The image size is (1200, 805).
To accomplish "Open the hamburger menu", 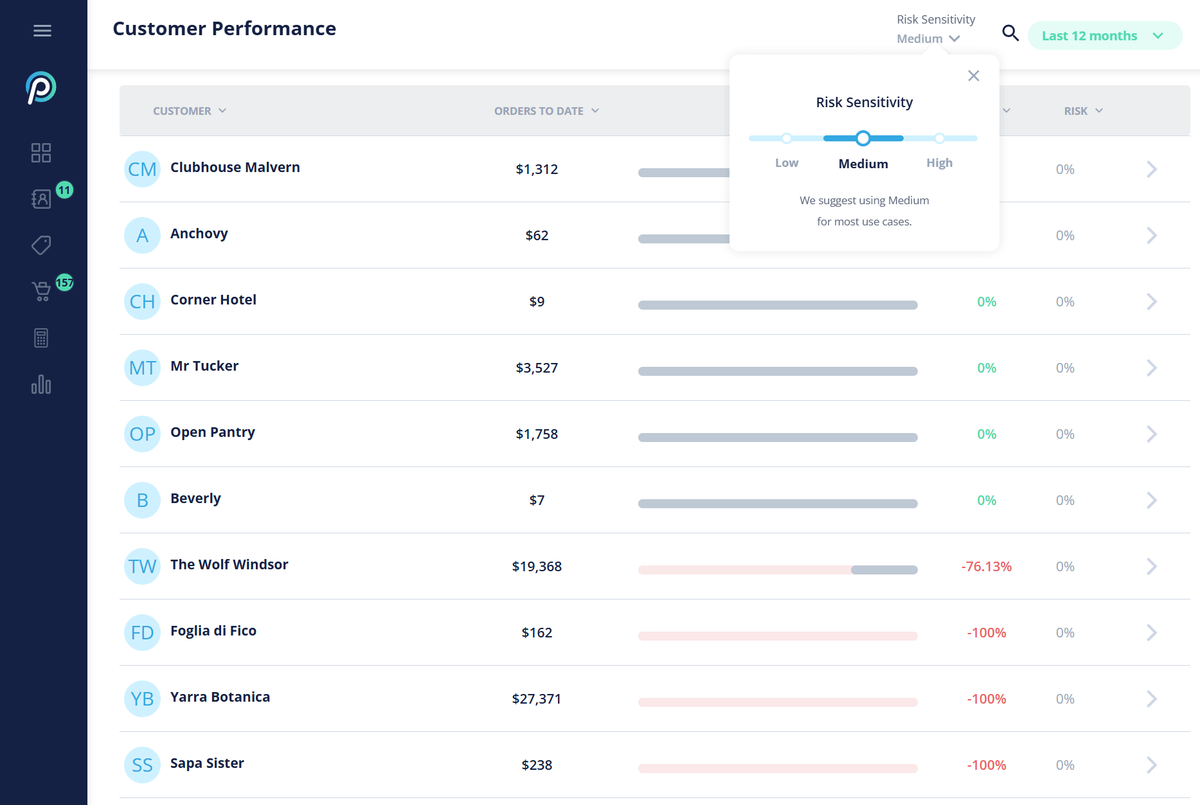I will point(42,31).
